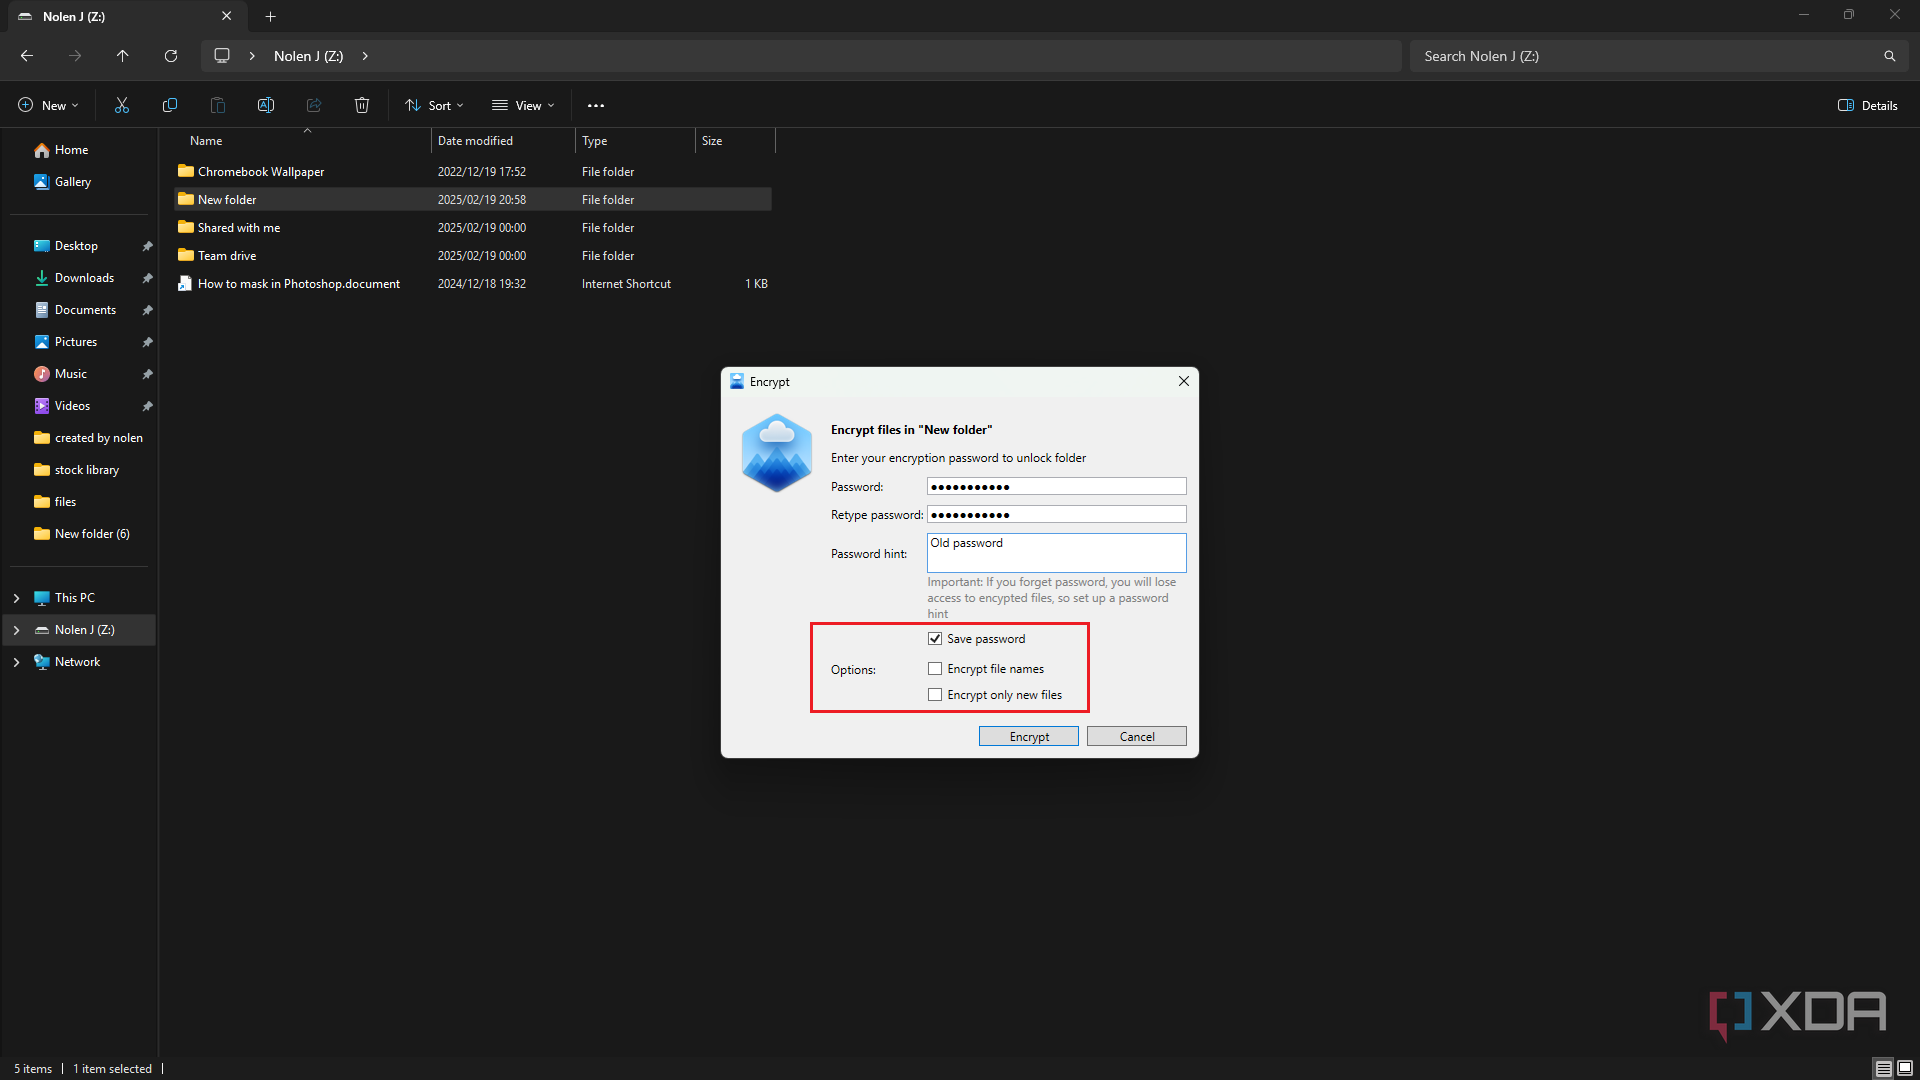Click the Paste clipboard icon

click(x=218, y=105)
